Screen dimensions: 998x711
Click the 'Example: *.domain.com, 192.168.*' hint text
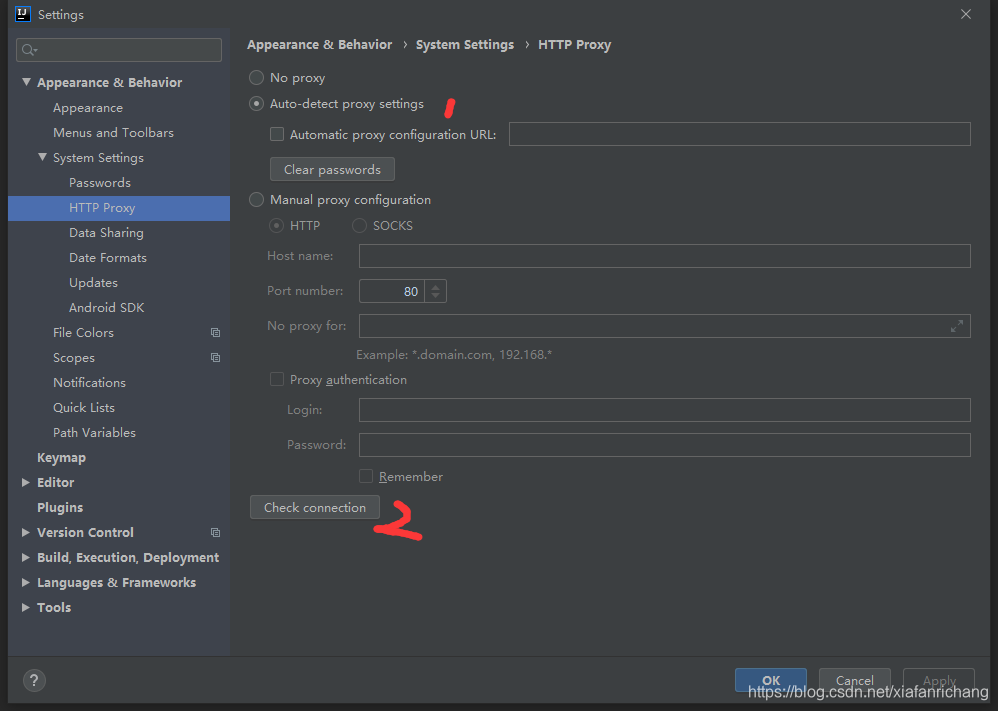454,355
